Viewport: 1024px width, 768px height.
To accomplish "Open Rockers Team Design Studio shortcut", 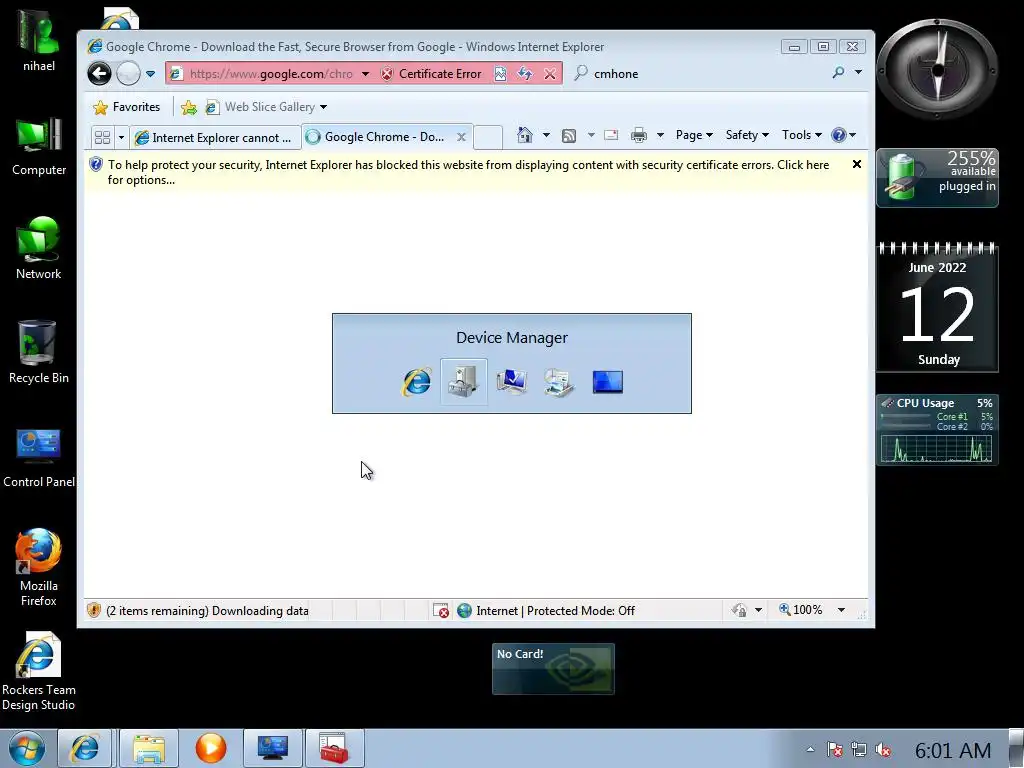I will (39, 671).
